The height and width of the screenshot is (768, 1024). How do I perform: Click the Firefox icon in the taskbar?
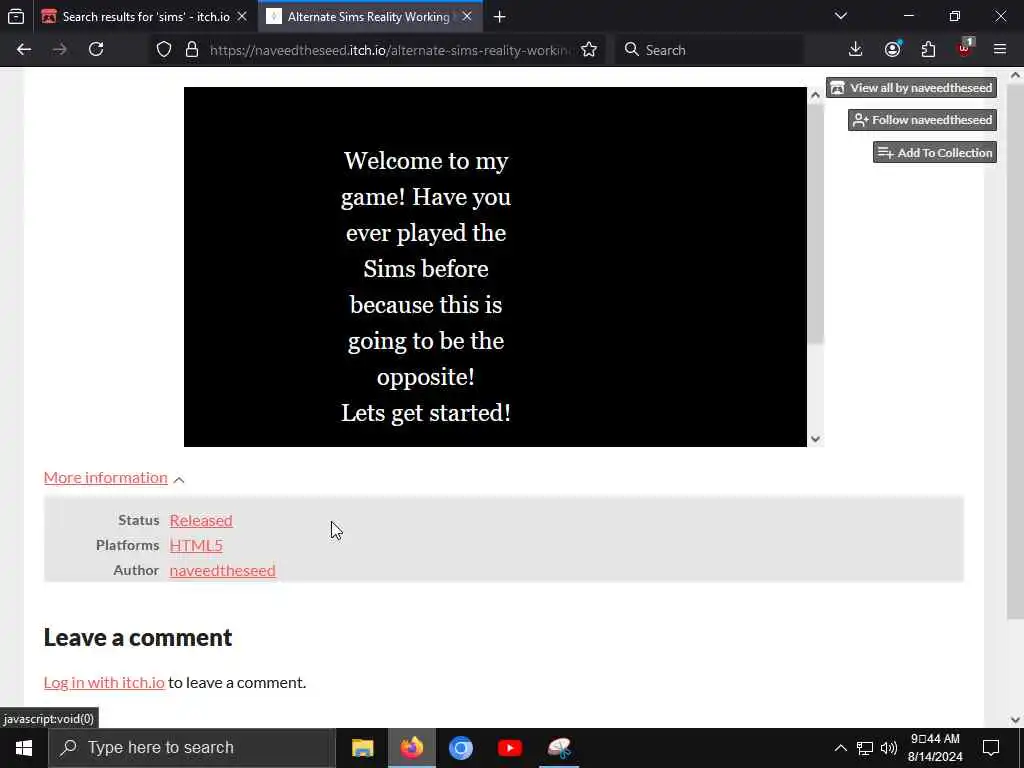411,748
